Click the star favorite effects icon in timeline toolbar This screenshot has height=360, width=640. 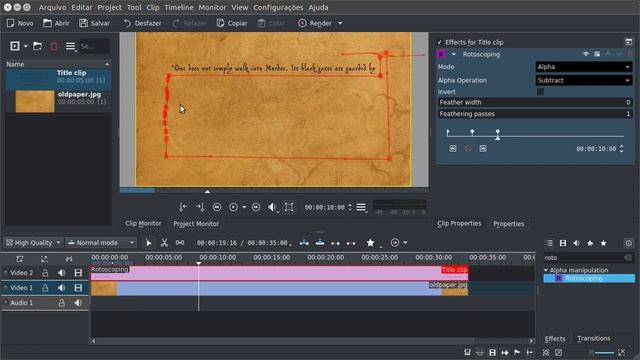370,243
